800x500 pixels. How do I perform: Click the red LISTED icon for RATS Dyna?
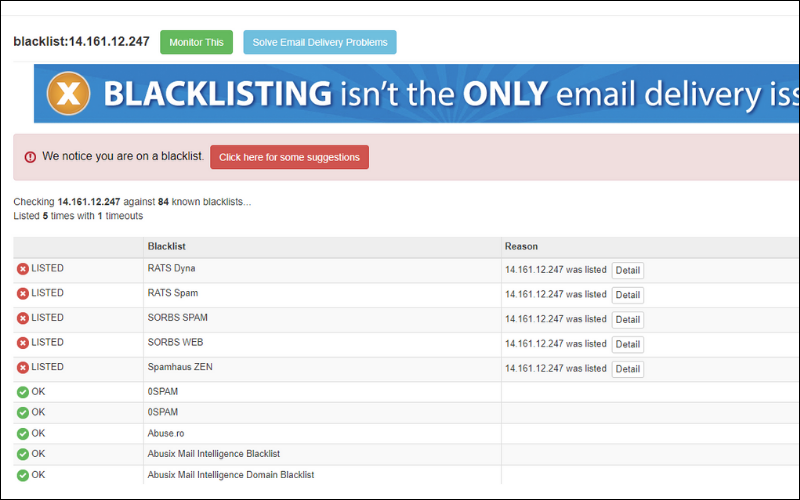[22, 269]
